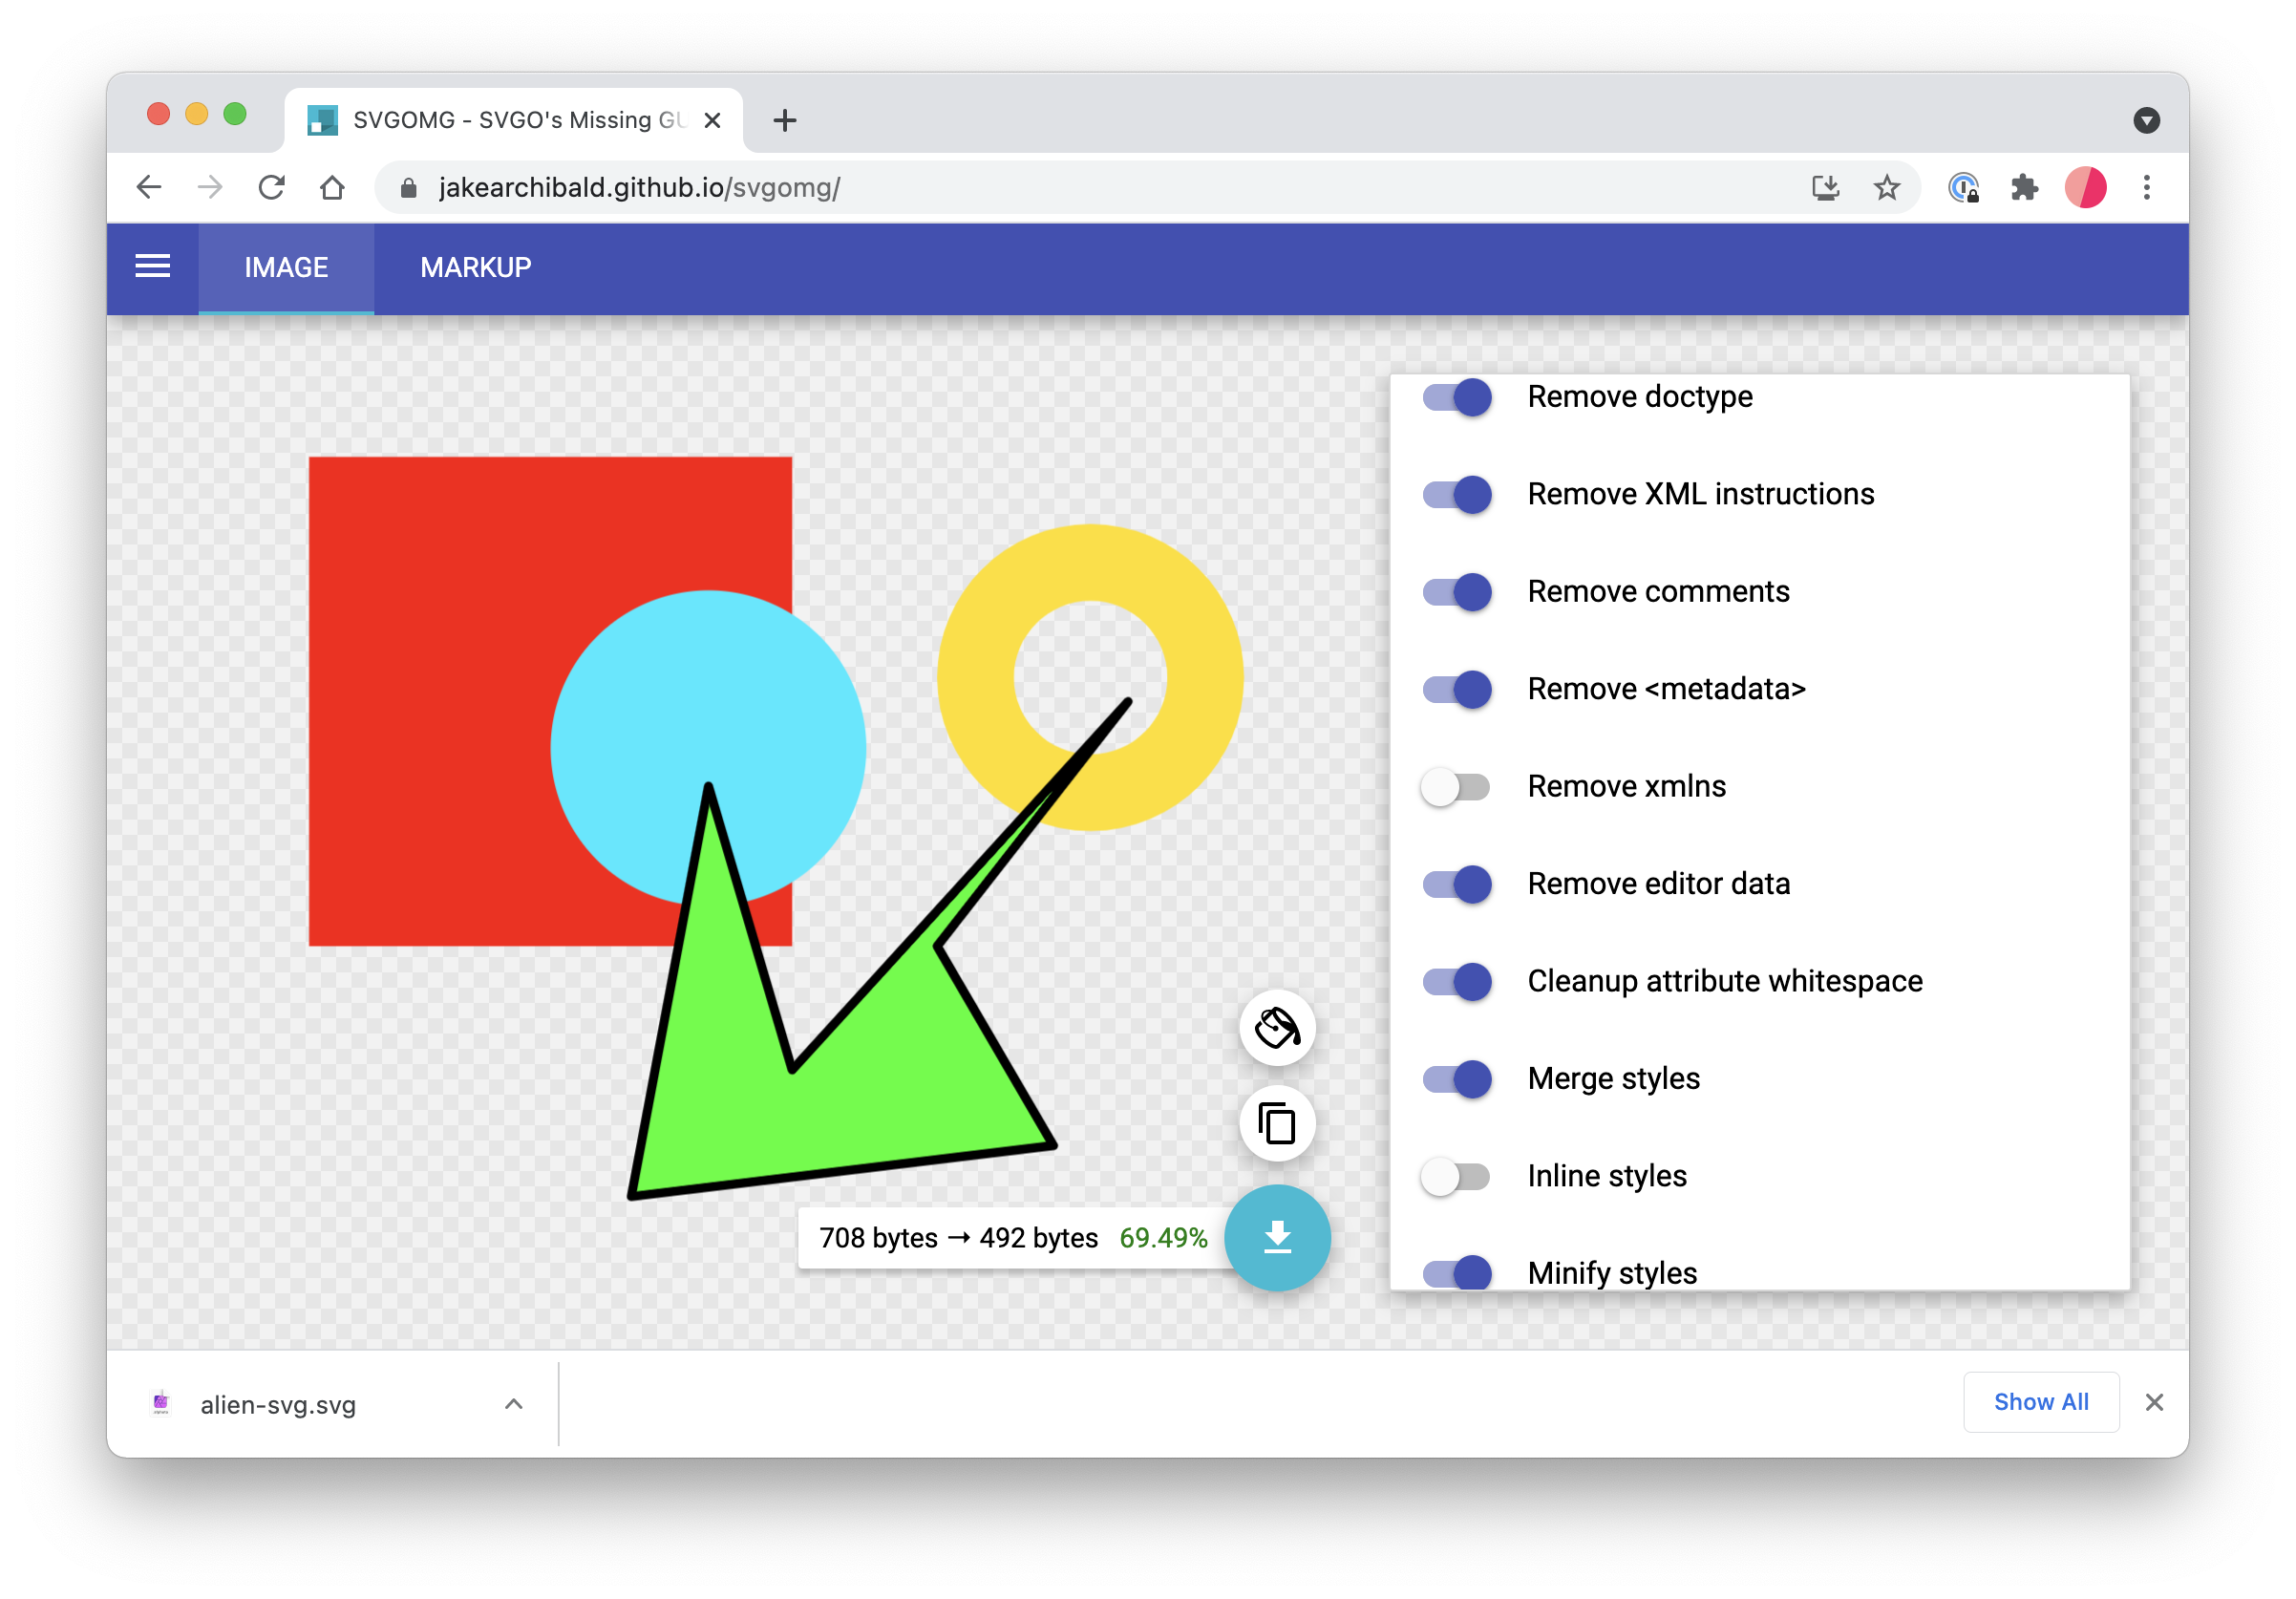
Task: Click the 69.49% compression figure
Action: point(1163,1238)
